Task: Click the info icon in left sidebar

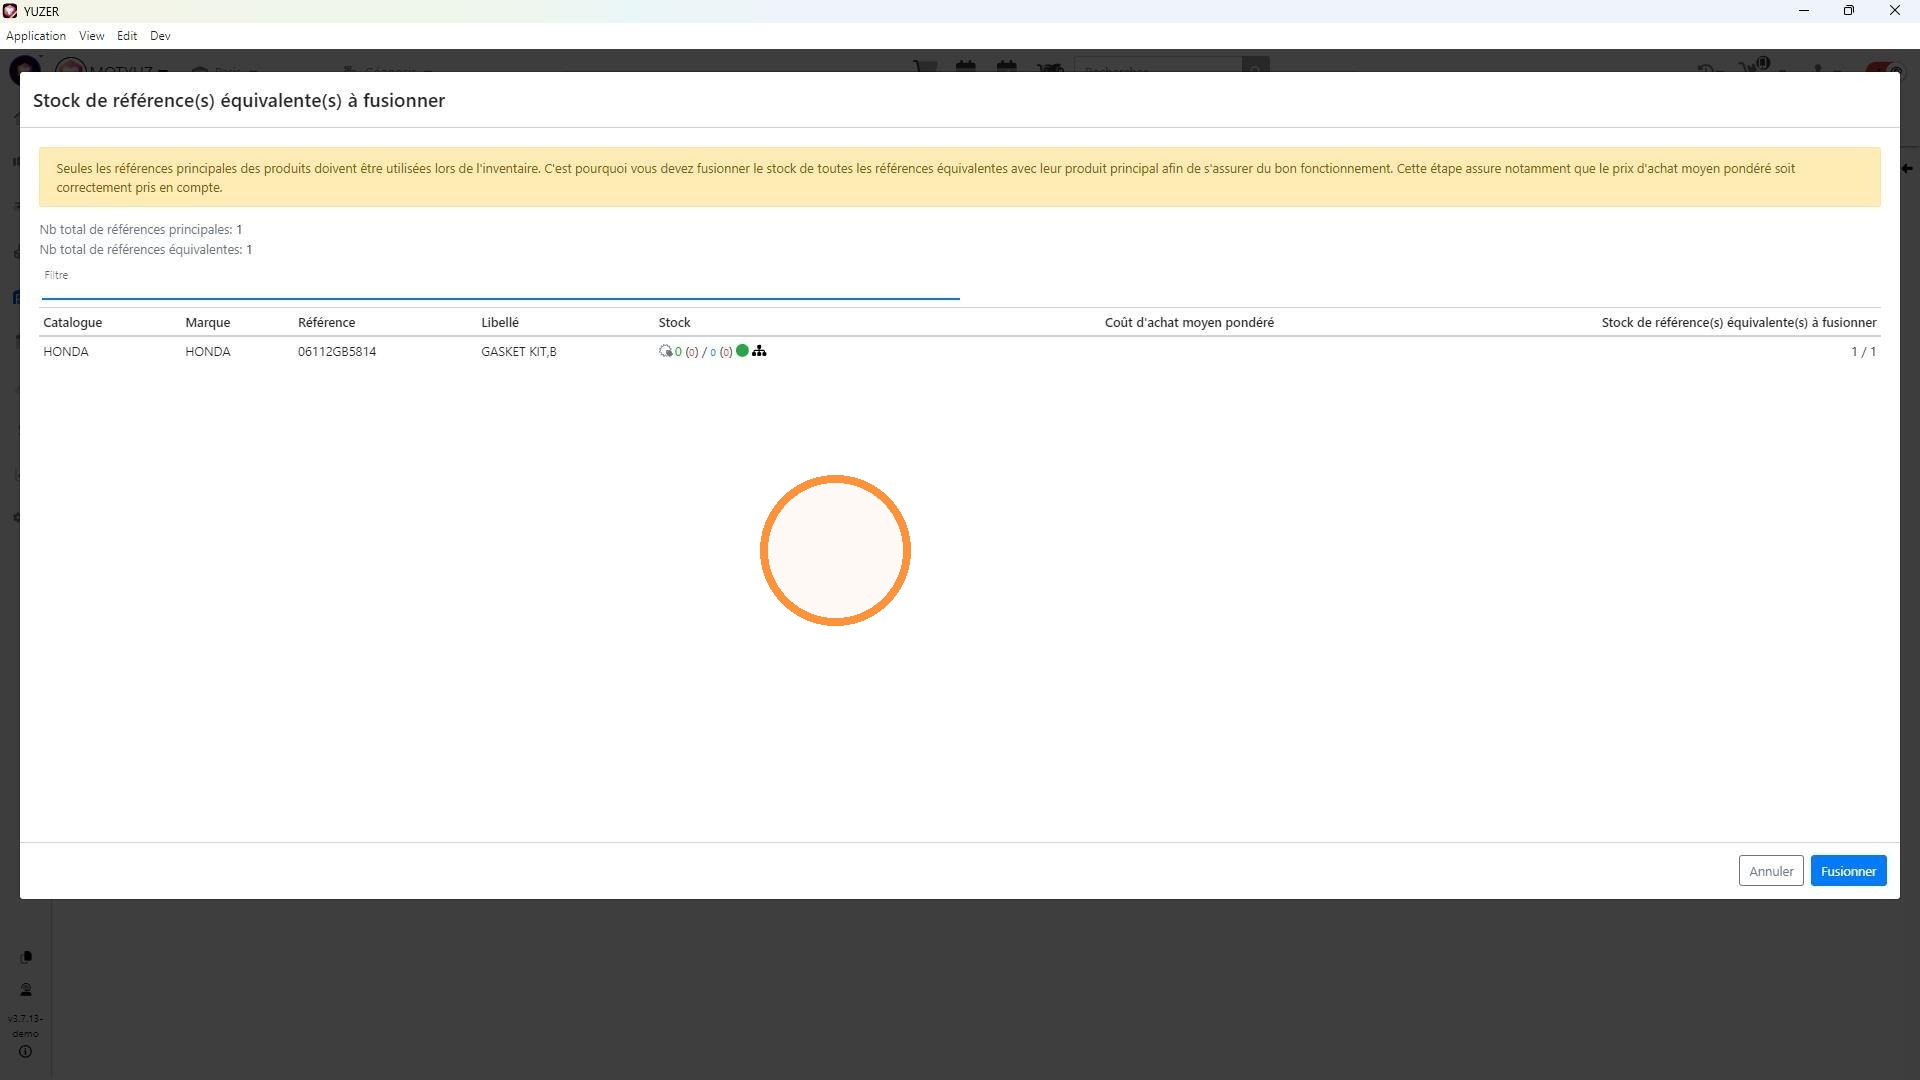Action: (x=26, y=1052)
